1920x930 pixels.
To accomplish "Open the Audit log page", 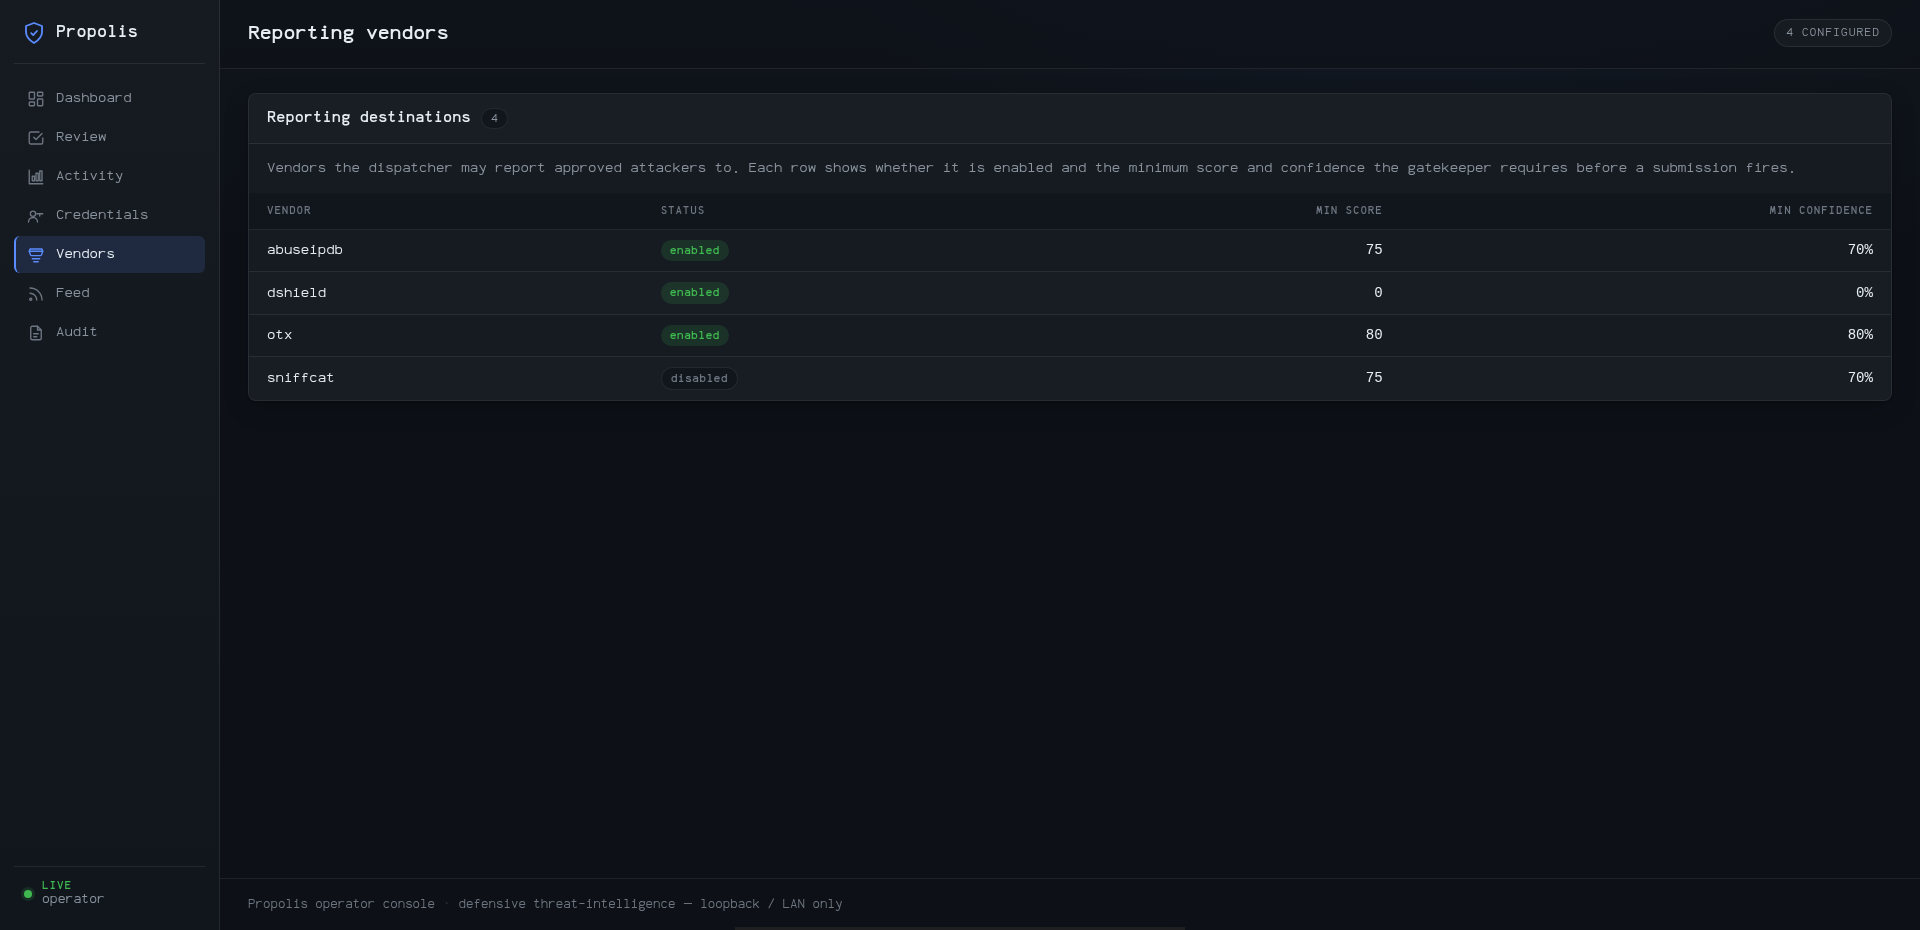I will [109, 332].
